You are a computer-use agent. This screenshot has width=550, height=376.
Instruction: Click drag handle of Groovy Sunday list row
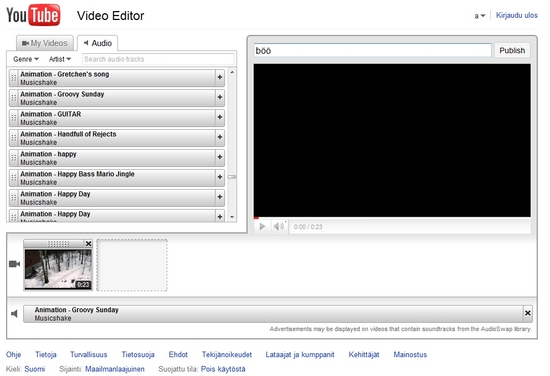coord(14,98)
